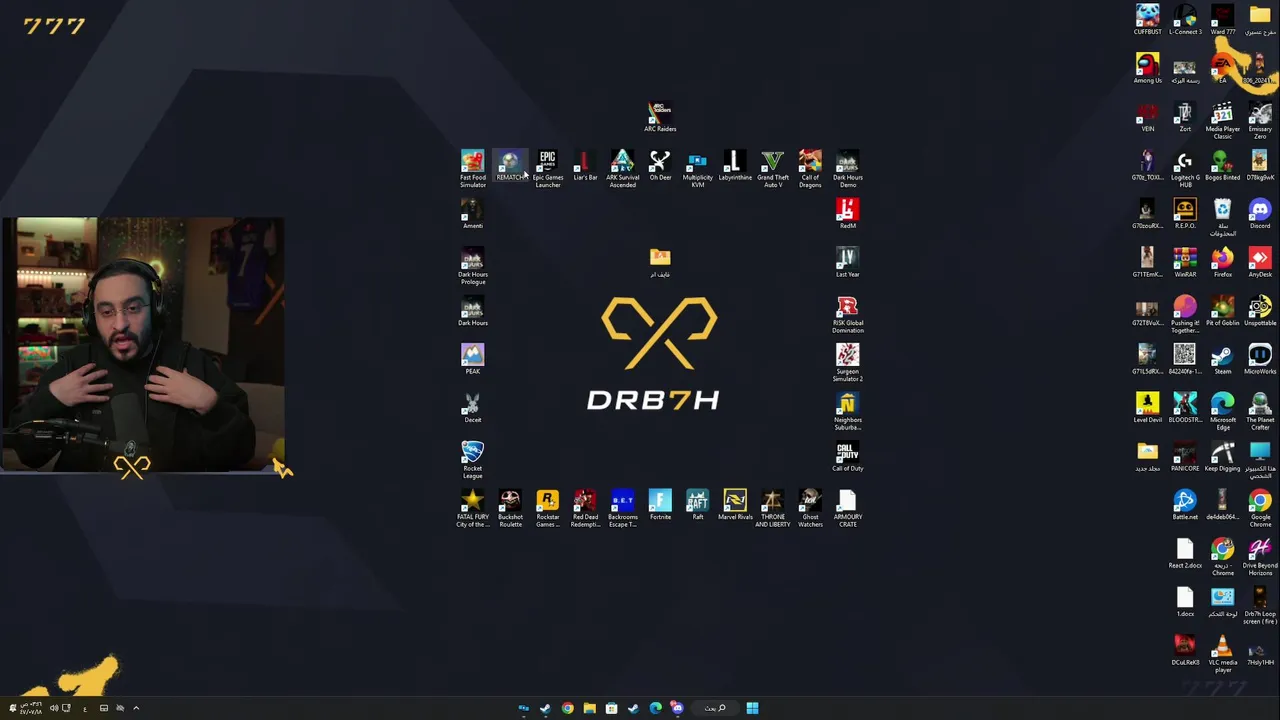Select the Labyrinthine game icon
1280x720 pixels.
(735, 166)
